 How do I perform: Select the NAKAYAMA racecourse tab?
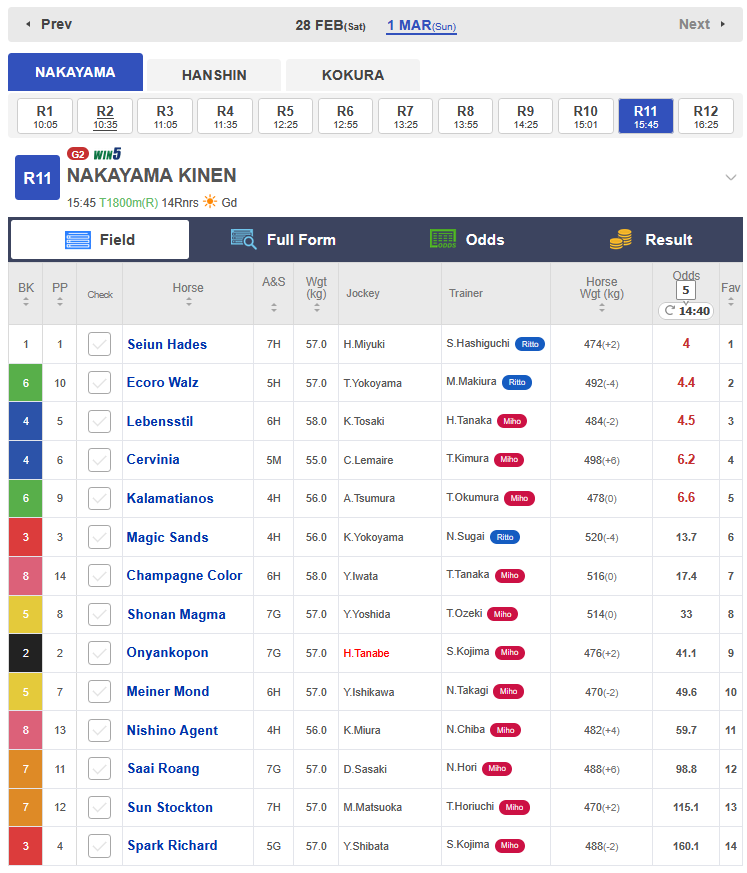75,72
